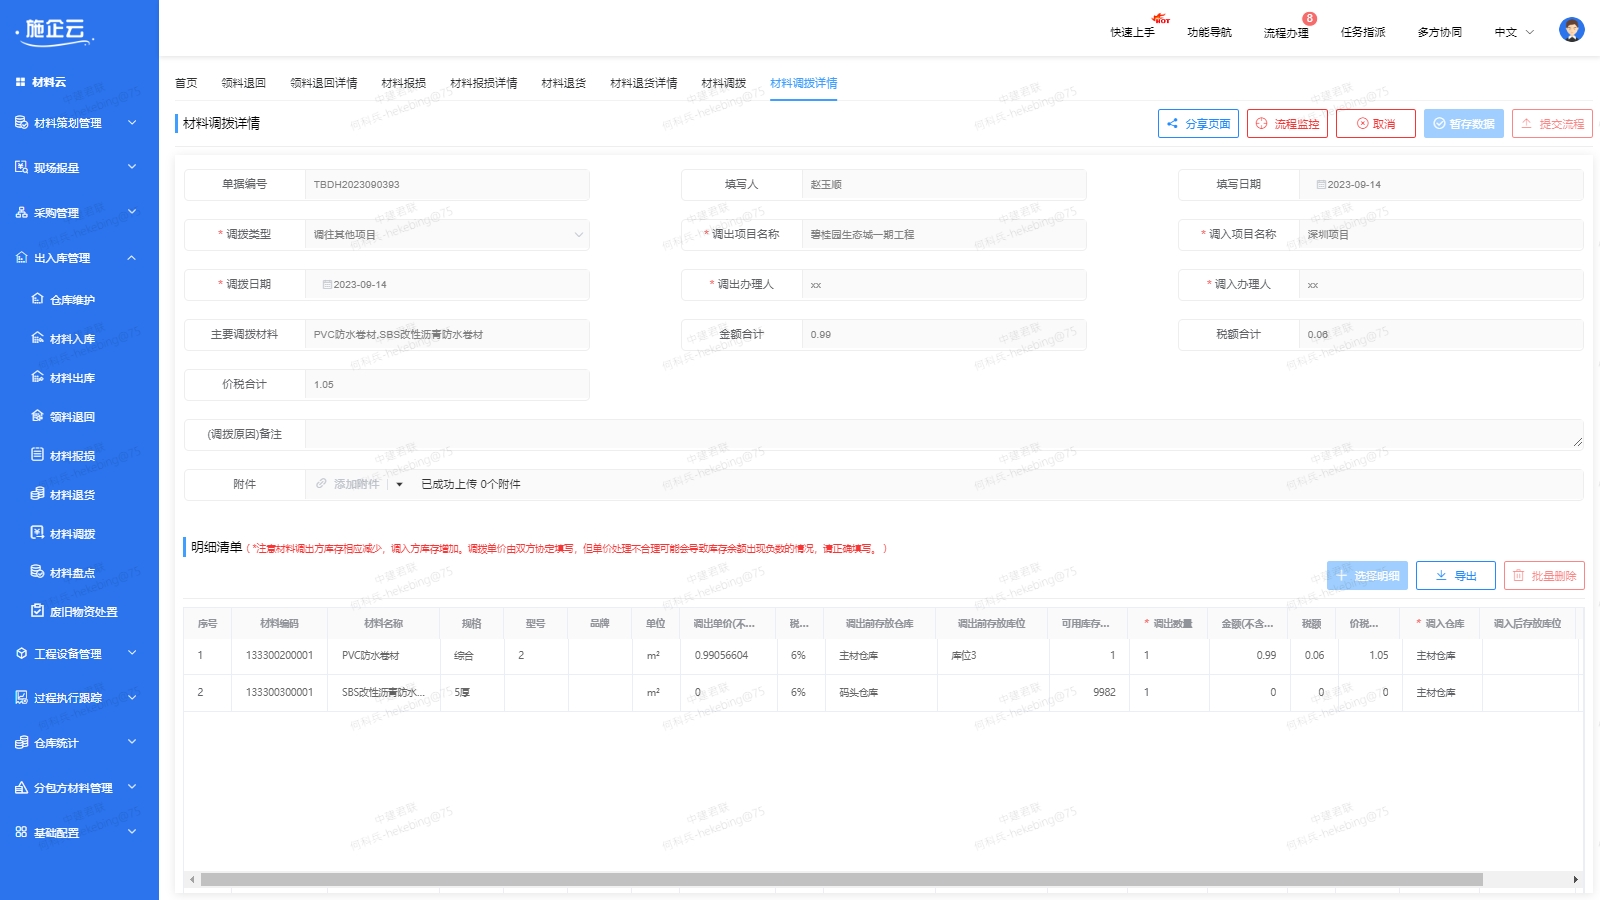Click the 仓库维护 sidebar icon
1600x900 pixels.
(x=38, y=299)
